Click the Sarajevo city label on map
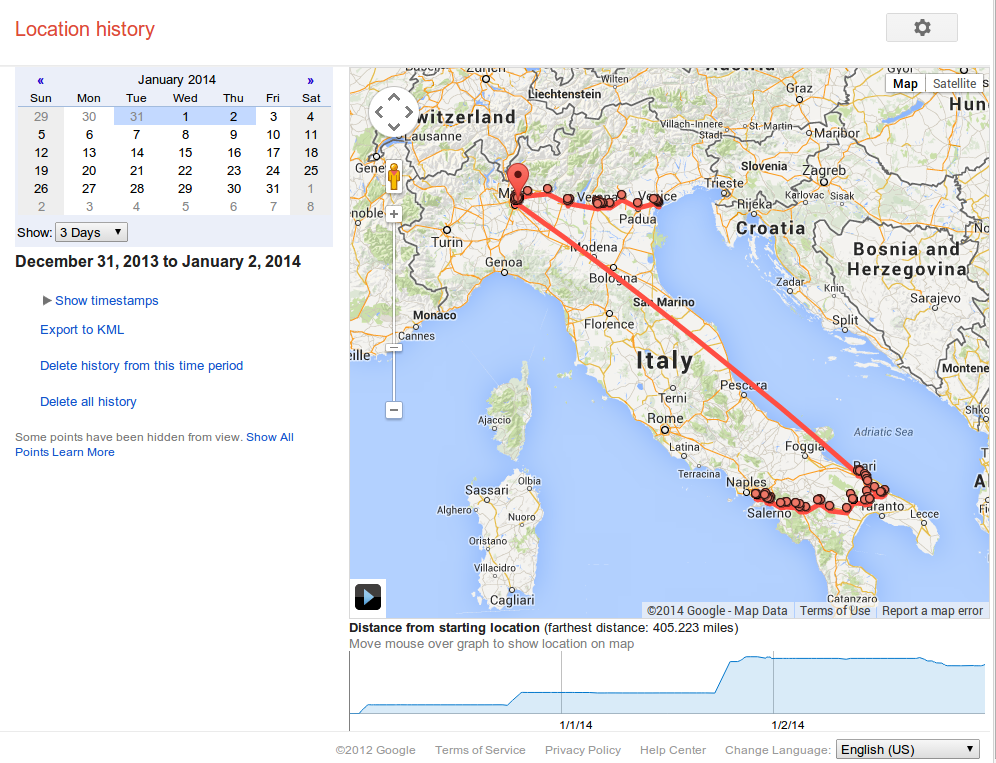The image size is (996, 763). pyautogui.click(x=935, y=298)
